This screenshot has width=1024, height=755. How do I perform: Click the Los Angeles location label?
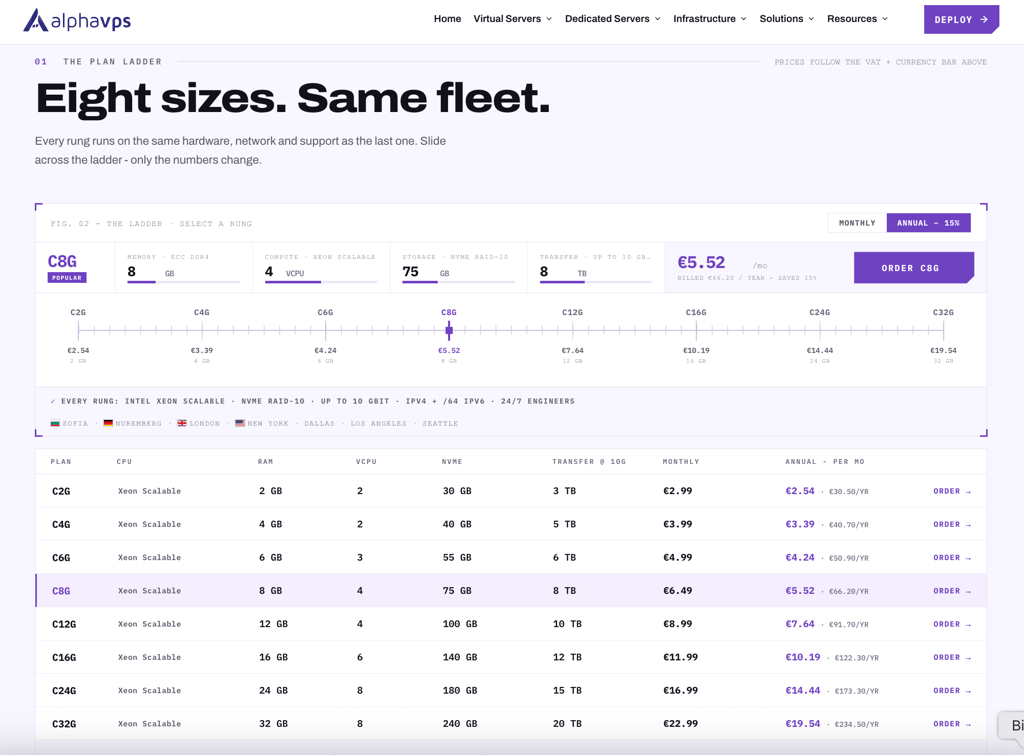378,423
